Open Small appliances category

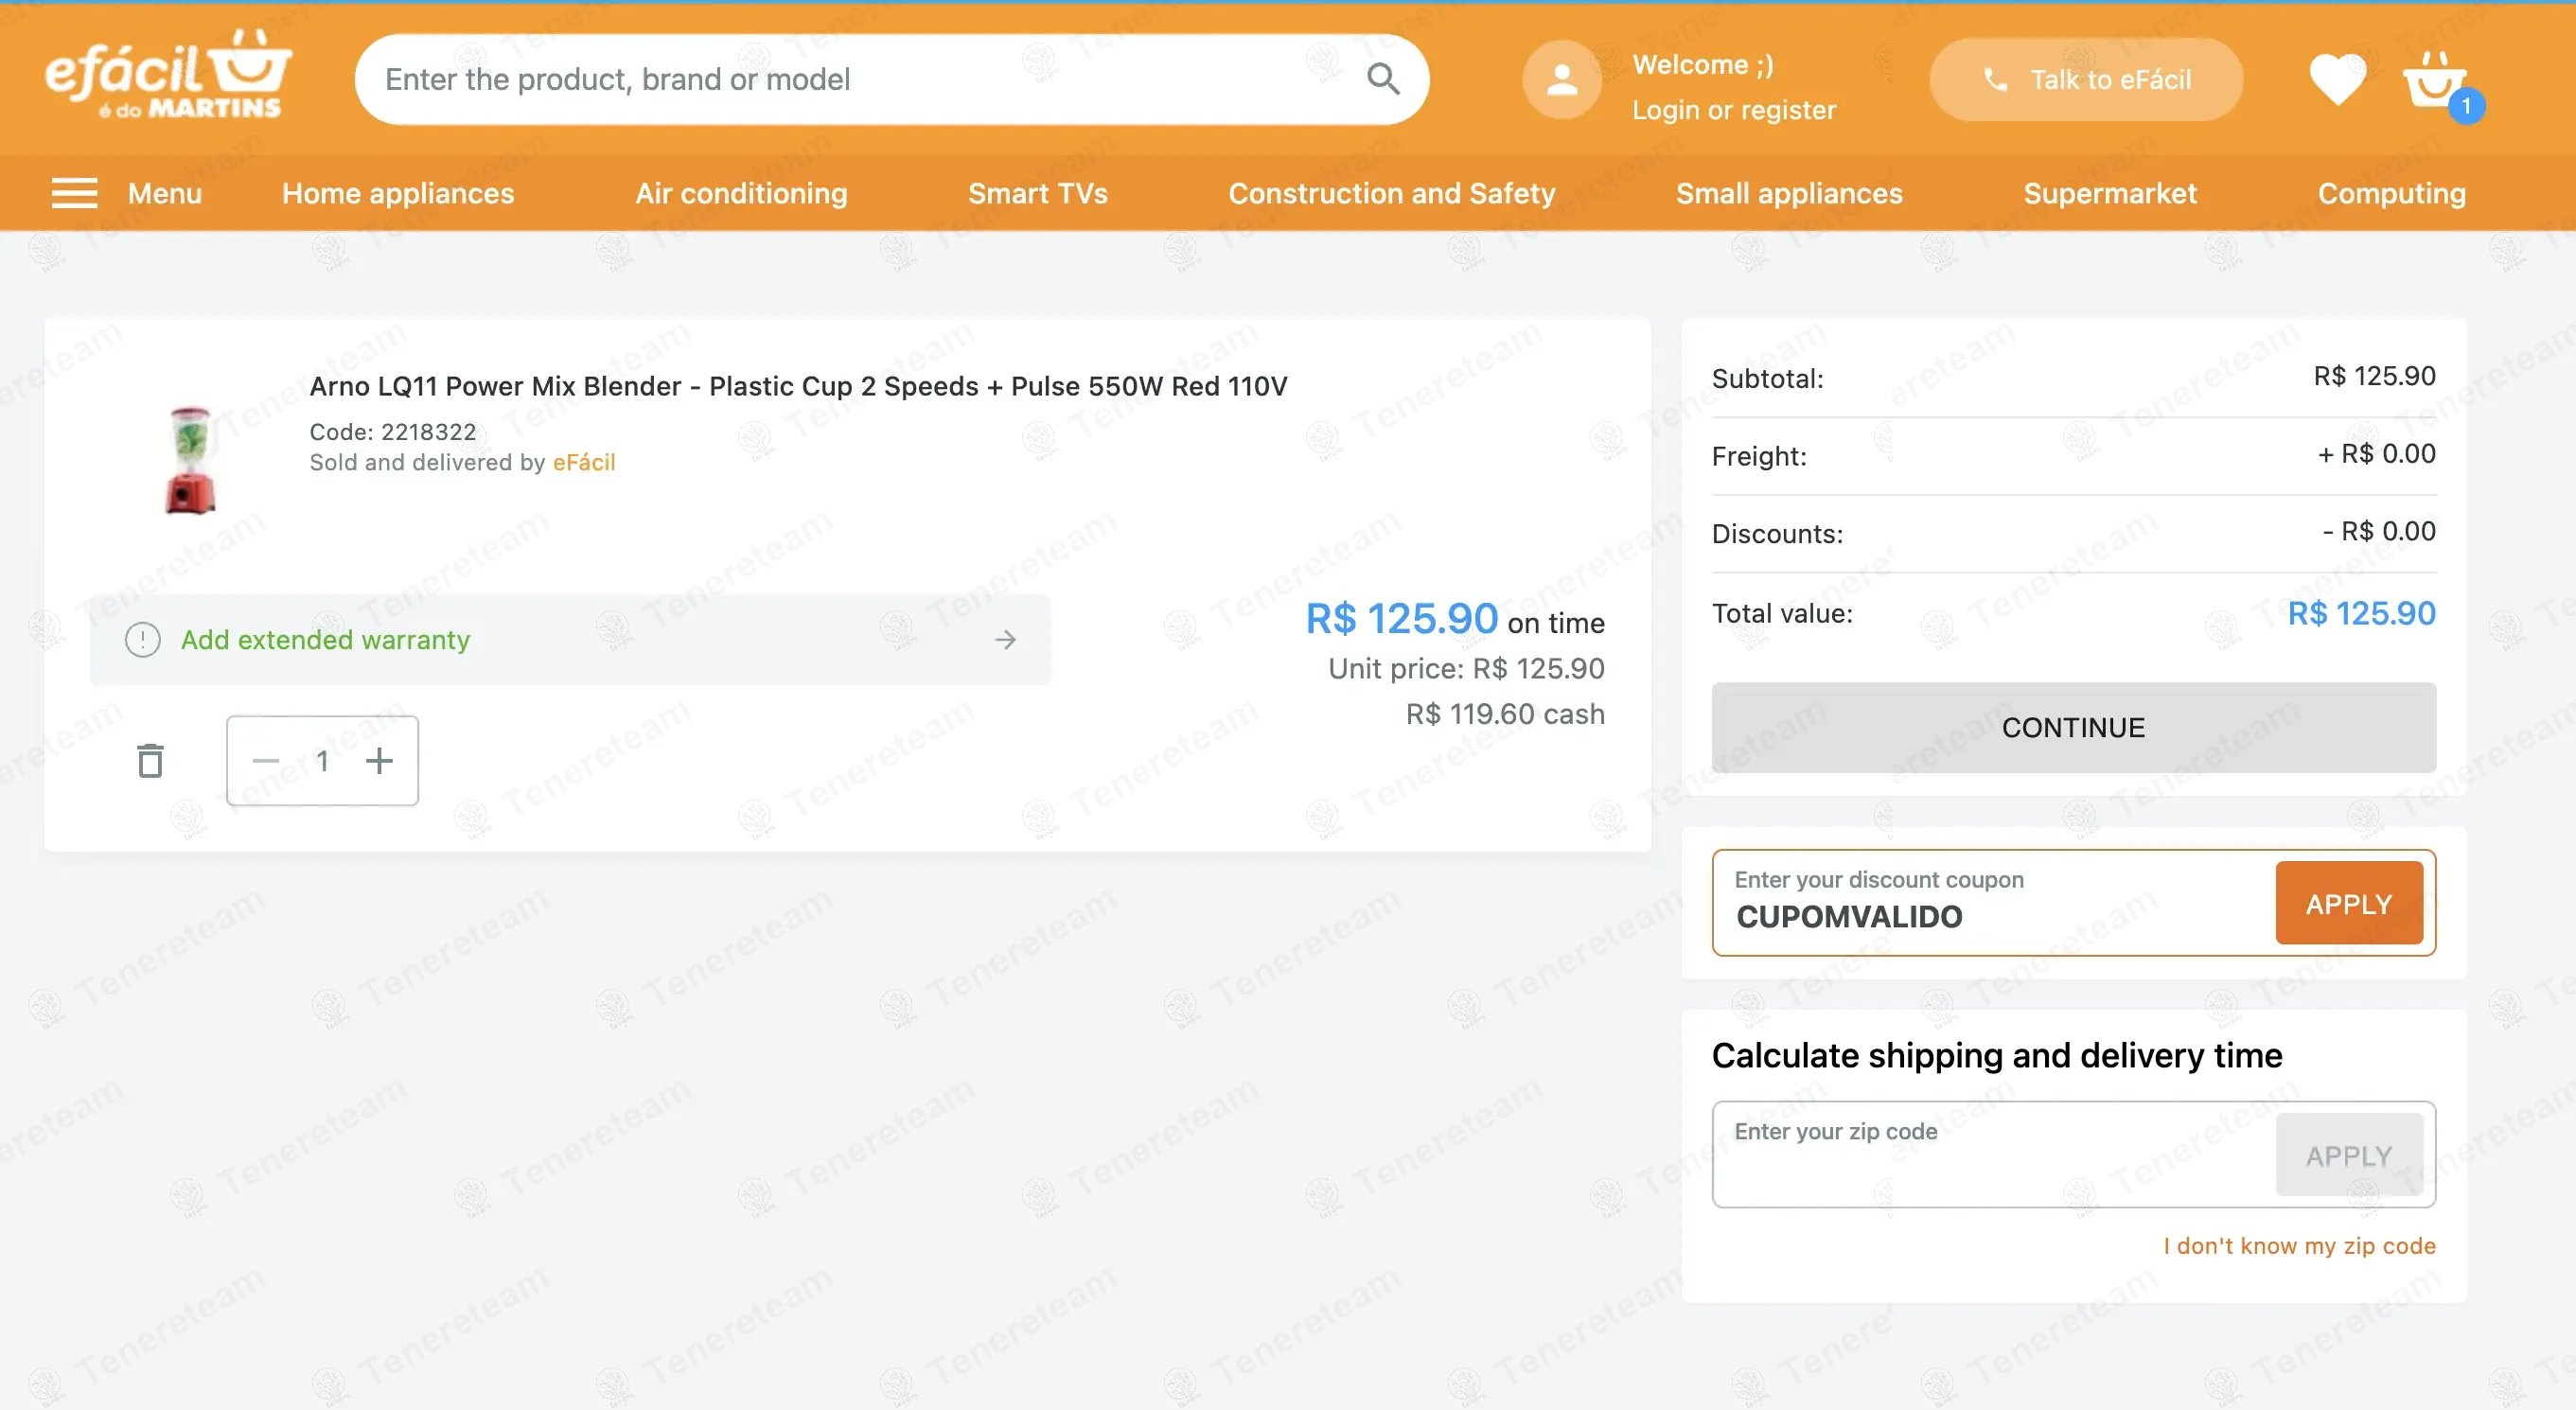coord(1789,193)
